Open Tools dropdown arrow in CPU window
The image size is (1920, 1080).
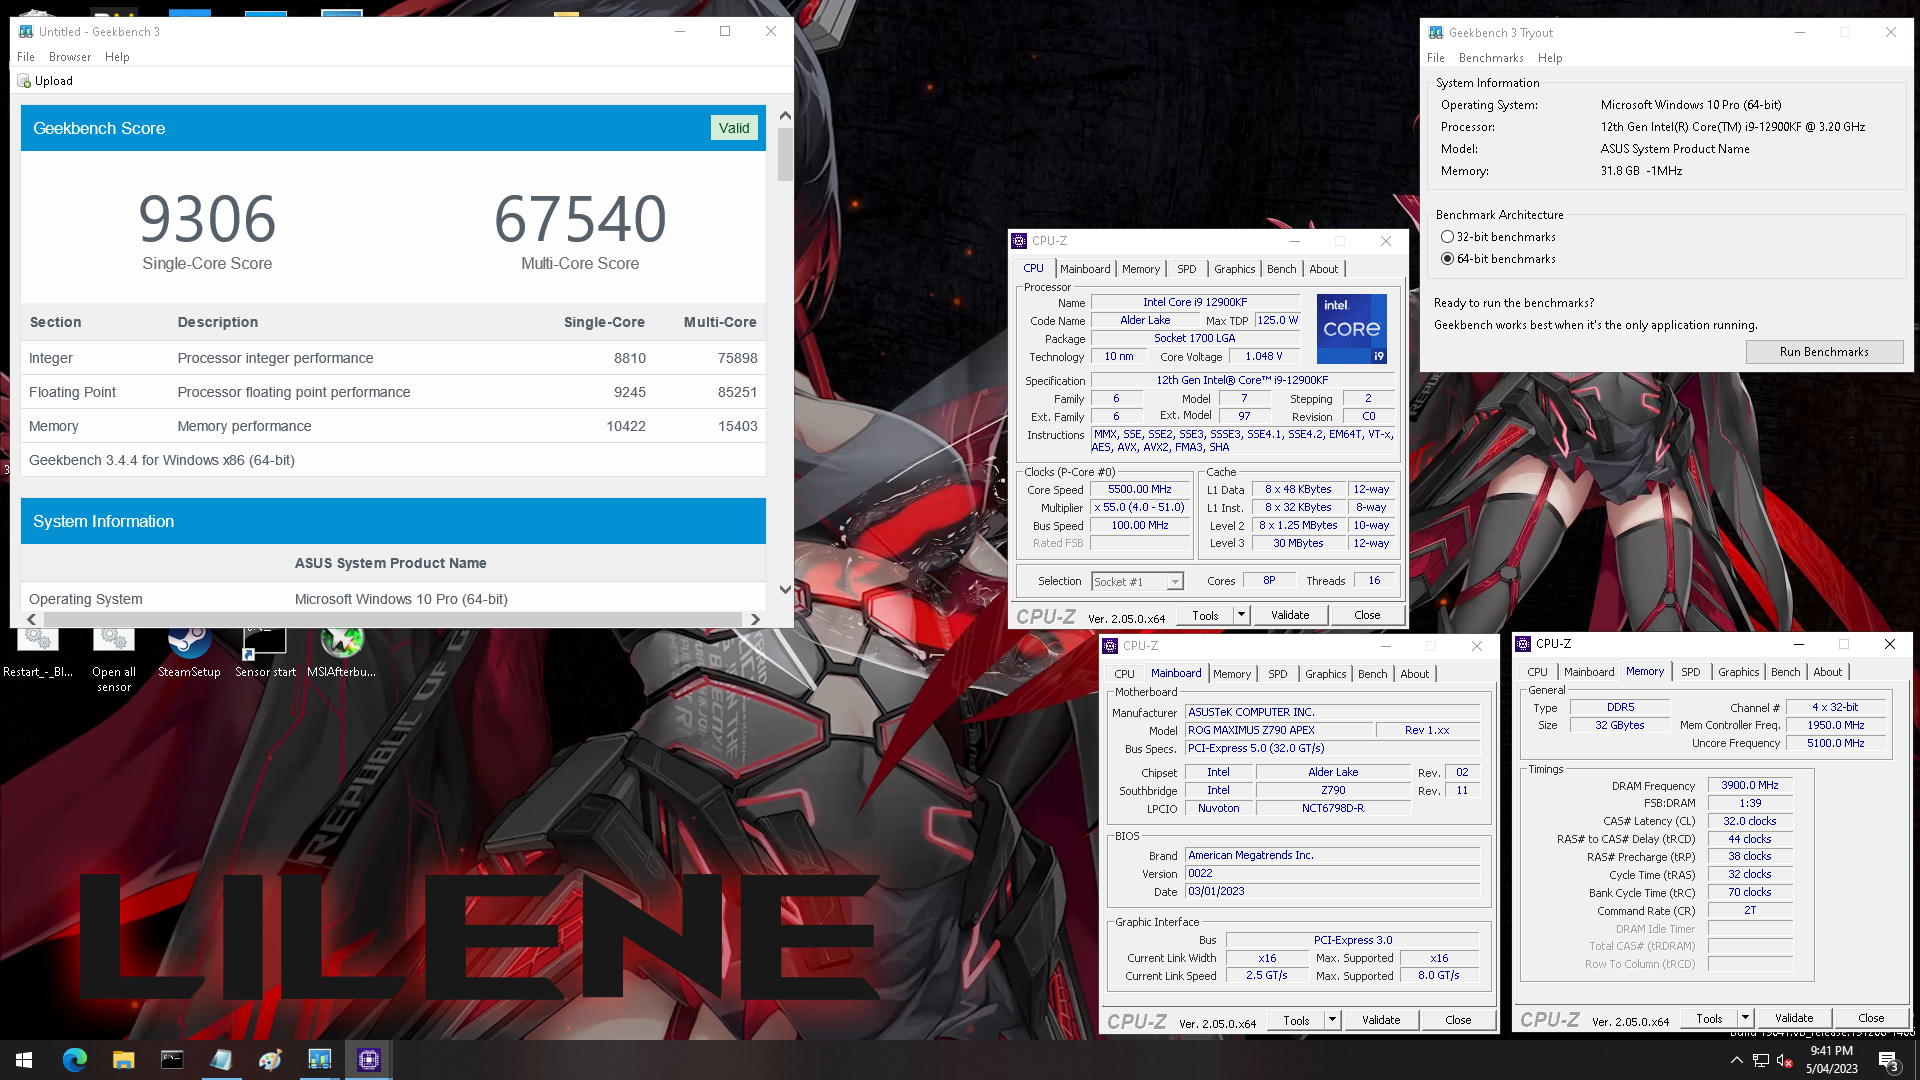[1242, 615]
